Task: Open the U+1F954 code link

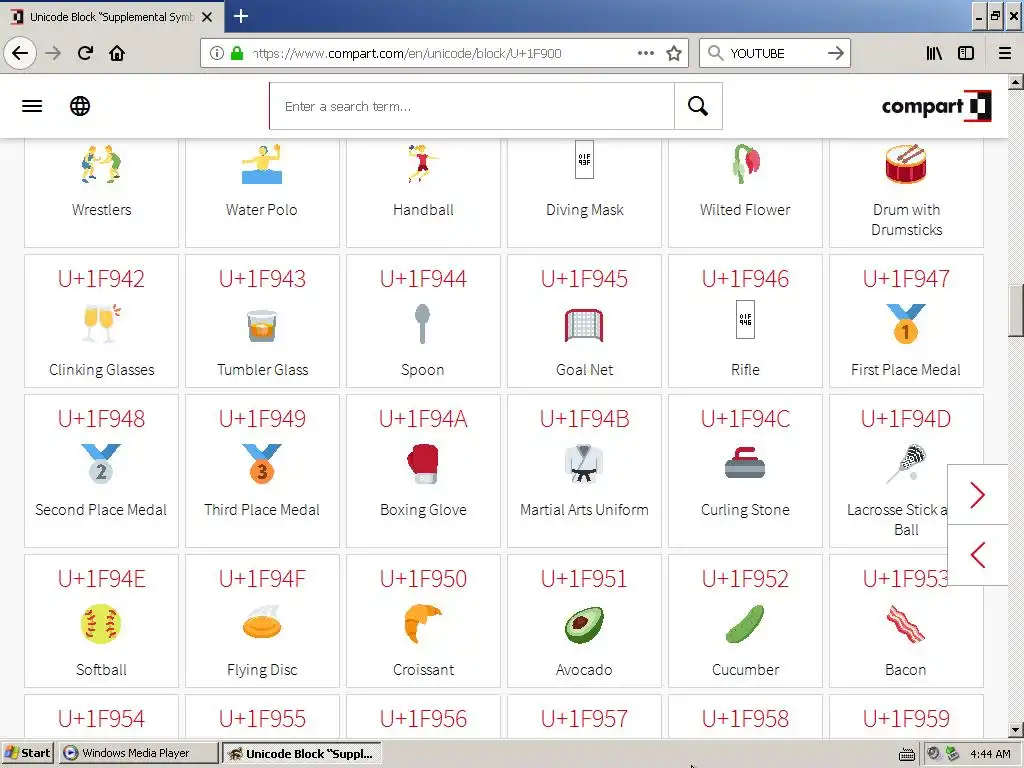Action: tap(101, 719)
